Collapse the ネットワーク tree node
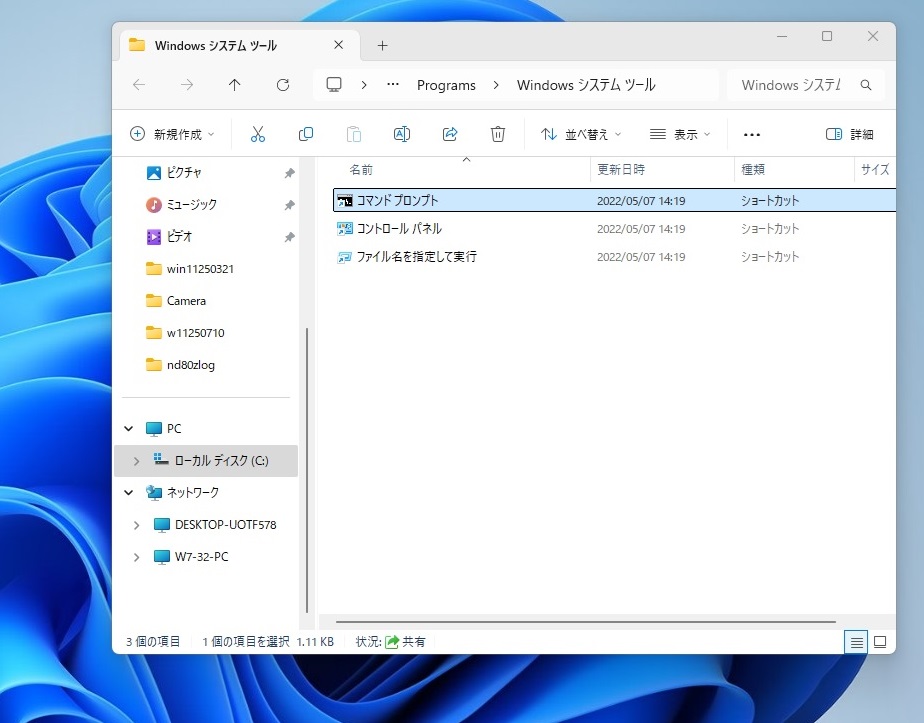Viewport: 924px width, 723px height. [x=128, y=493]
